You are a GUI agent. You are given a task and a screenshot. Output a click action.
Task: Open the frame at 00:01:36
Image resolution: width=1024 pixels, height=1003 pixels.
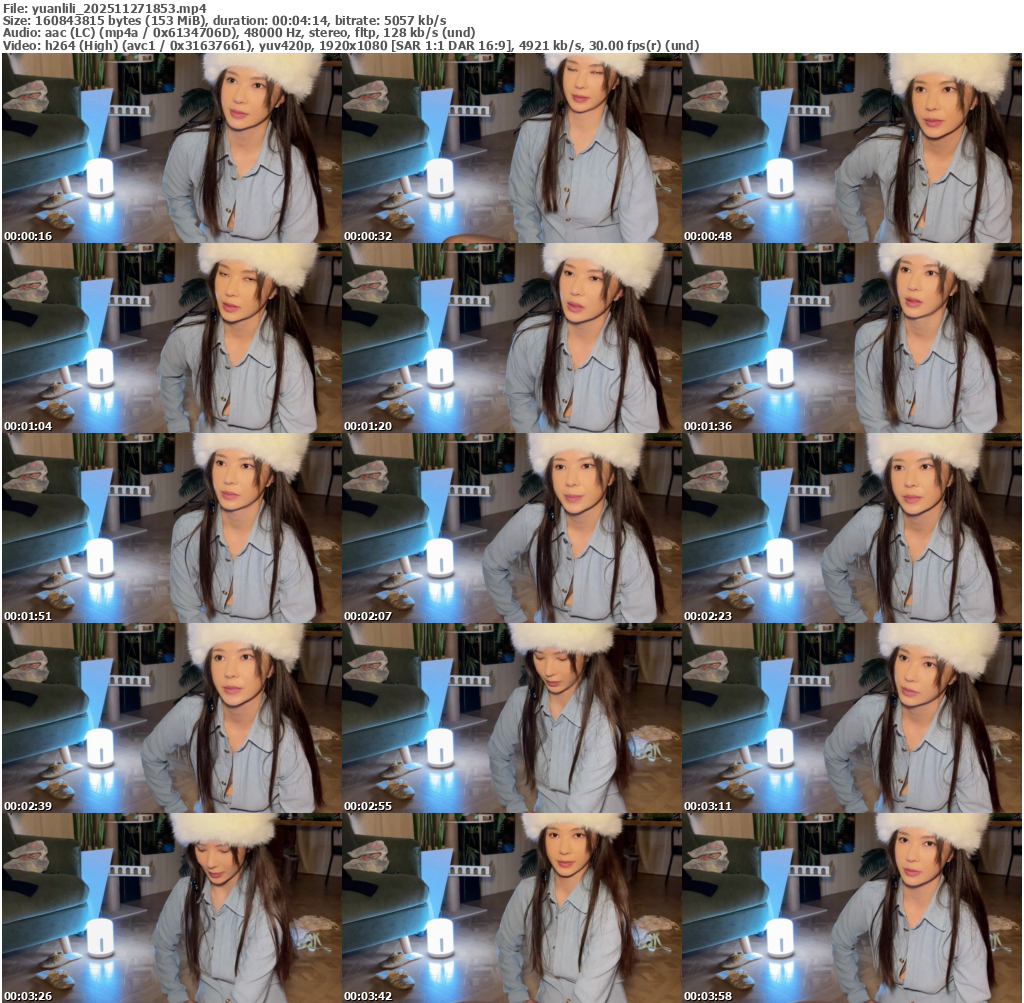[852, 338]
